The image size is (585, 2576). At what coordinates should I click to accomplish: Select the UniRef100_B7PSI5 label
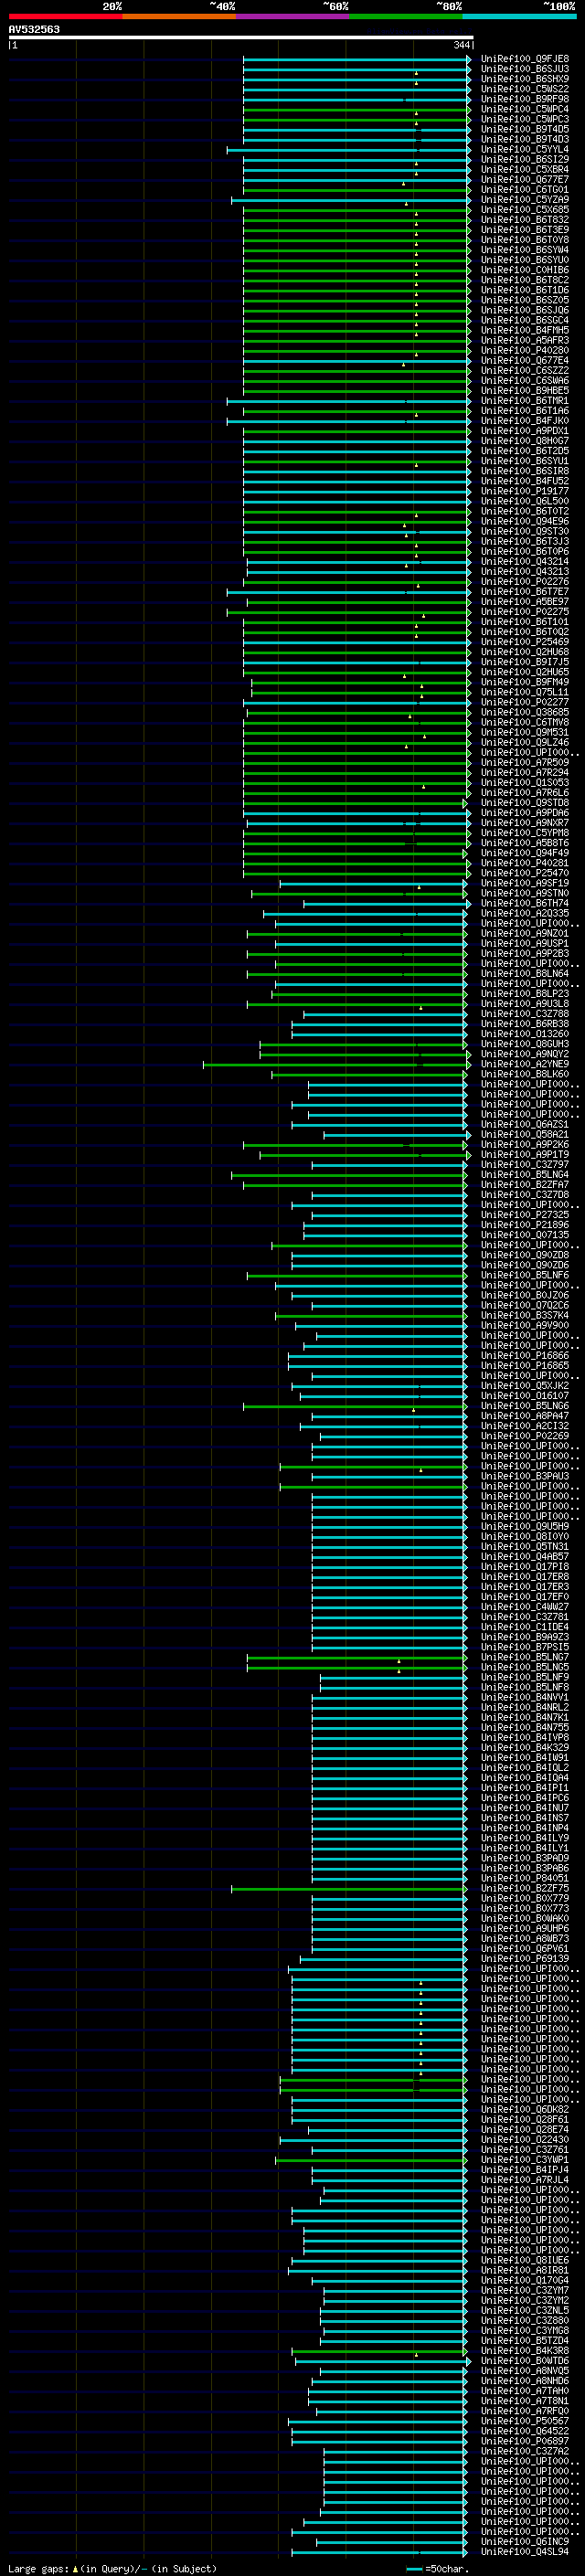[525, 1646]
